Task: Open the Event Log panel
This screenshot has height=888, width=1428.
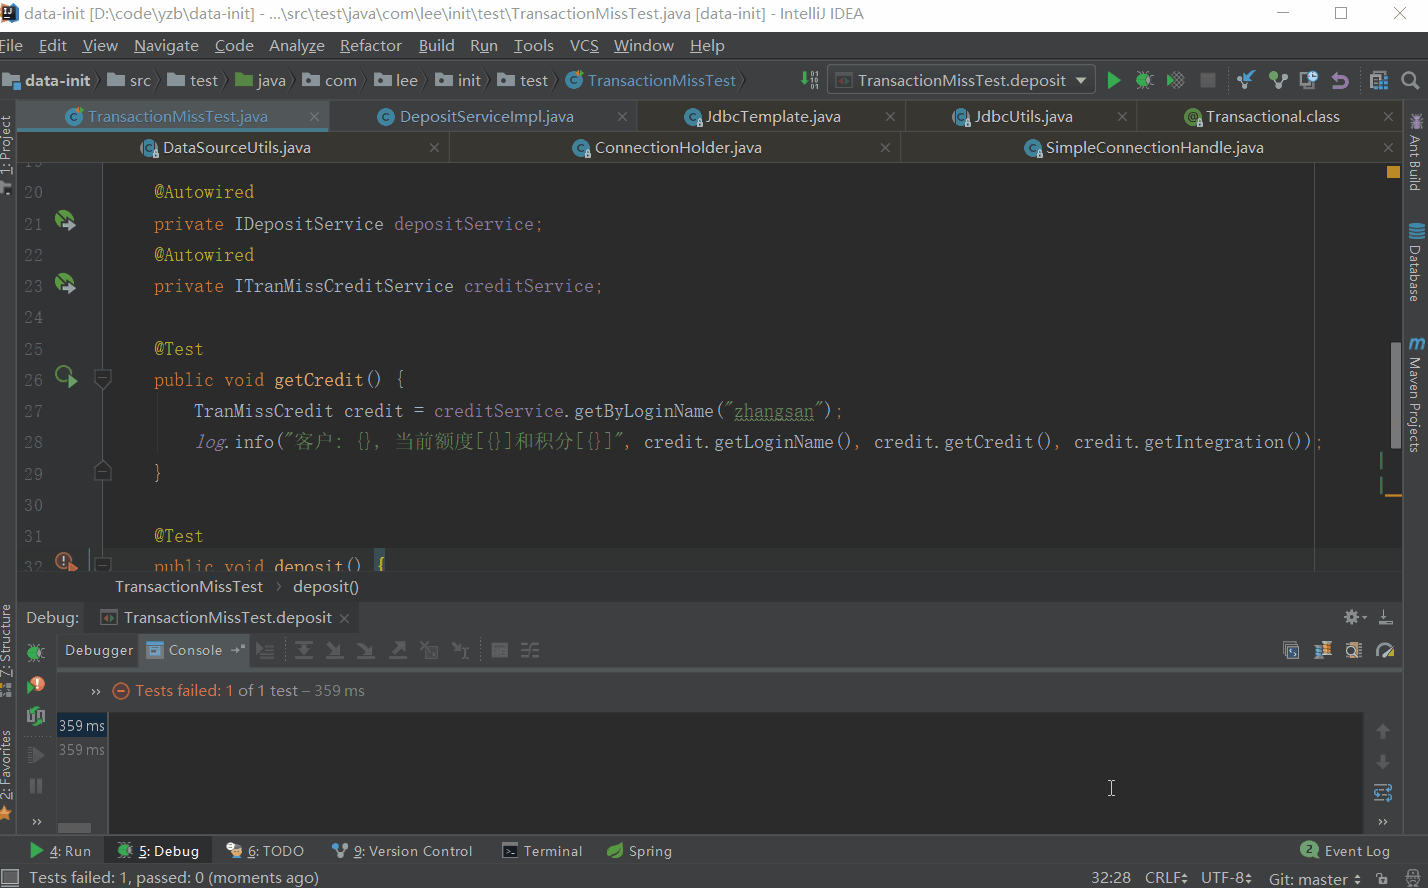Action: pos(1345,851)
